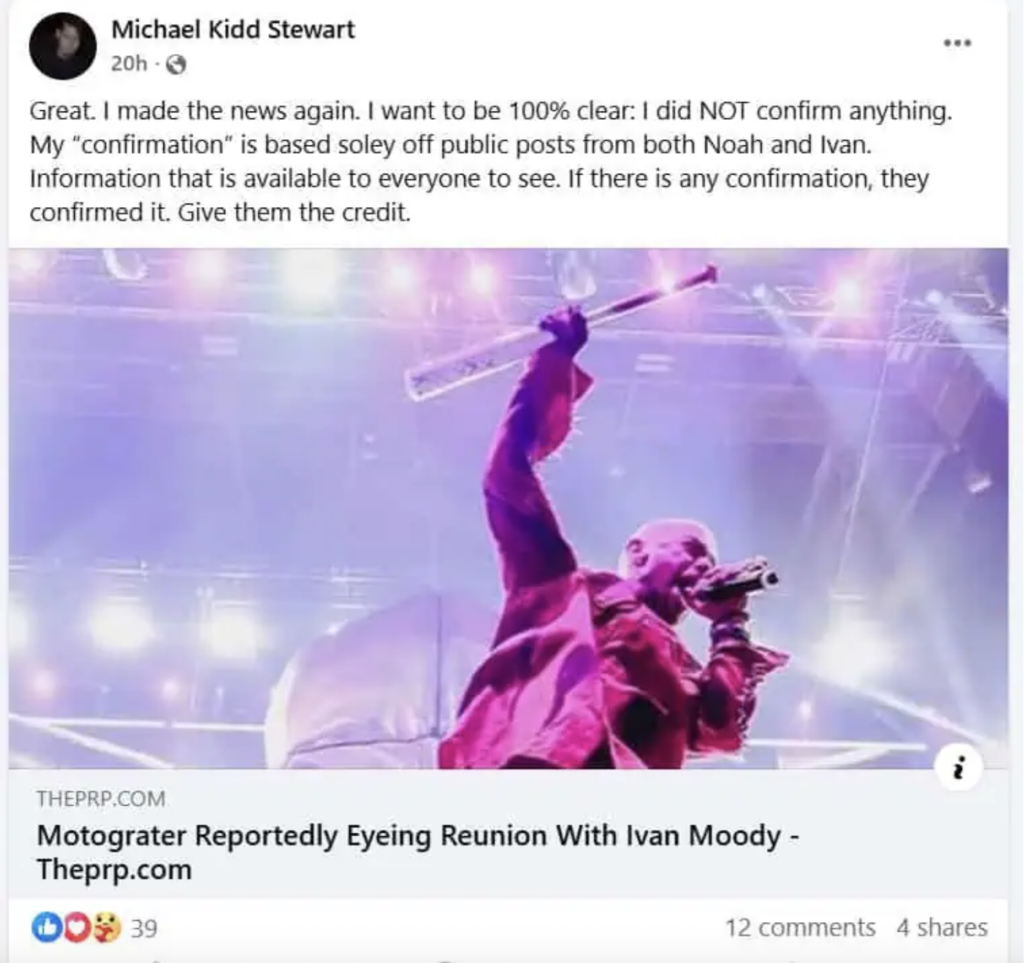The height and width of the screenshot is (963, 1024).
Task: Click the THEPRP.COM source domain label
Action: 101,799
